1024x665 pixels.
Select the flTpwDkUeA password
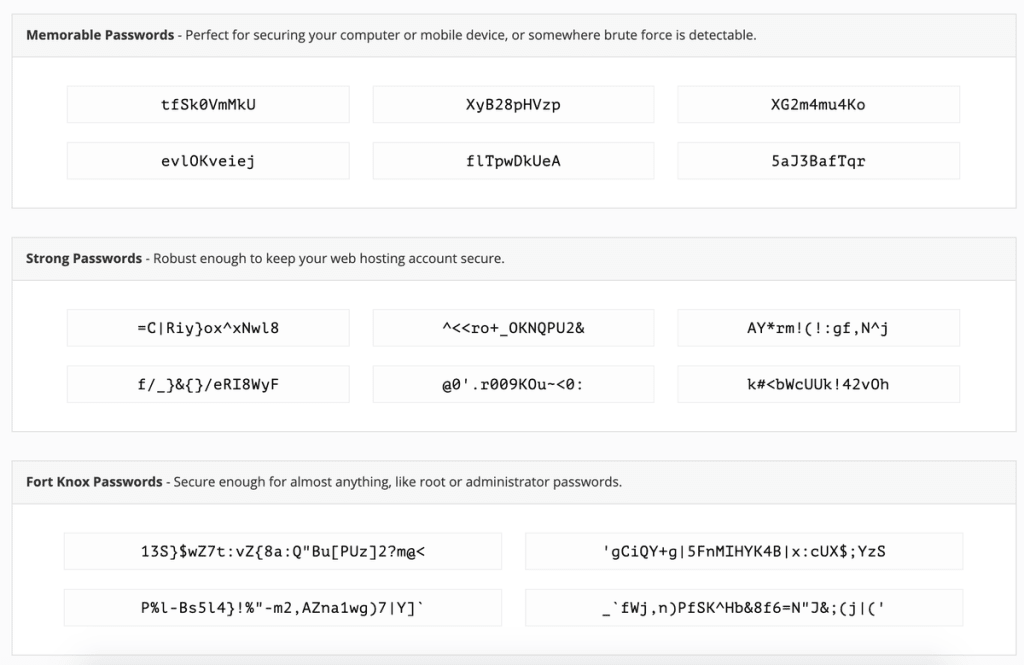(512, 160)
